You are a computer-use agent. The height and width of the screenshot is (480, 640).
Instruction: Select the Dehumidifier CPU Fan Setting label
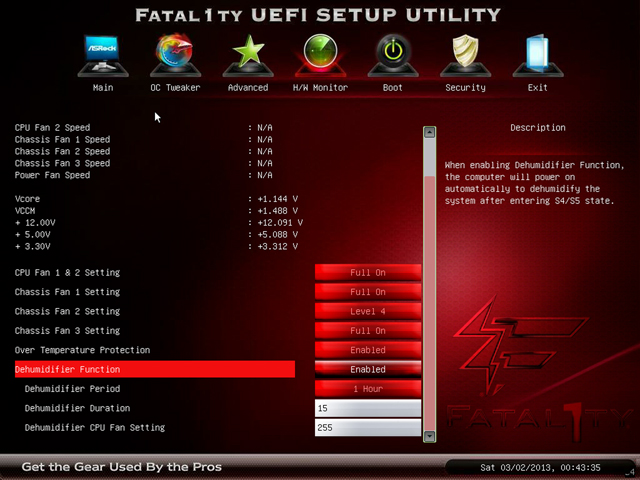tap(95, 427)
